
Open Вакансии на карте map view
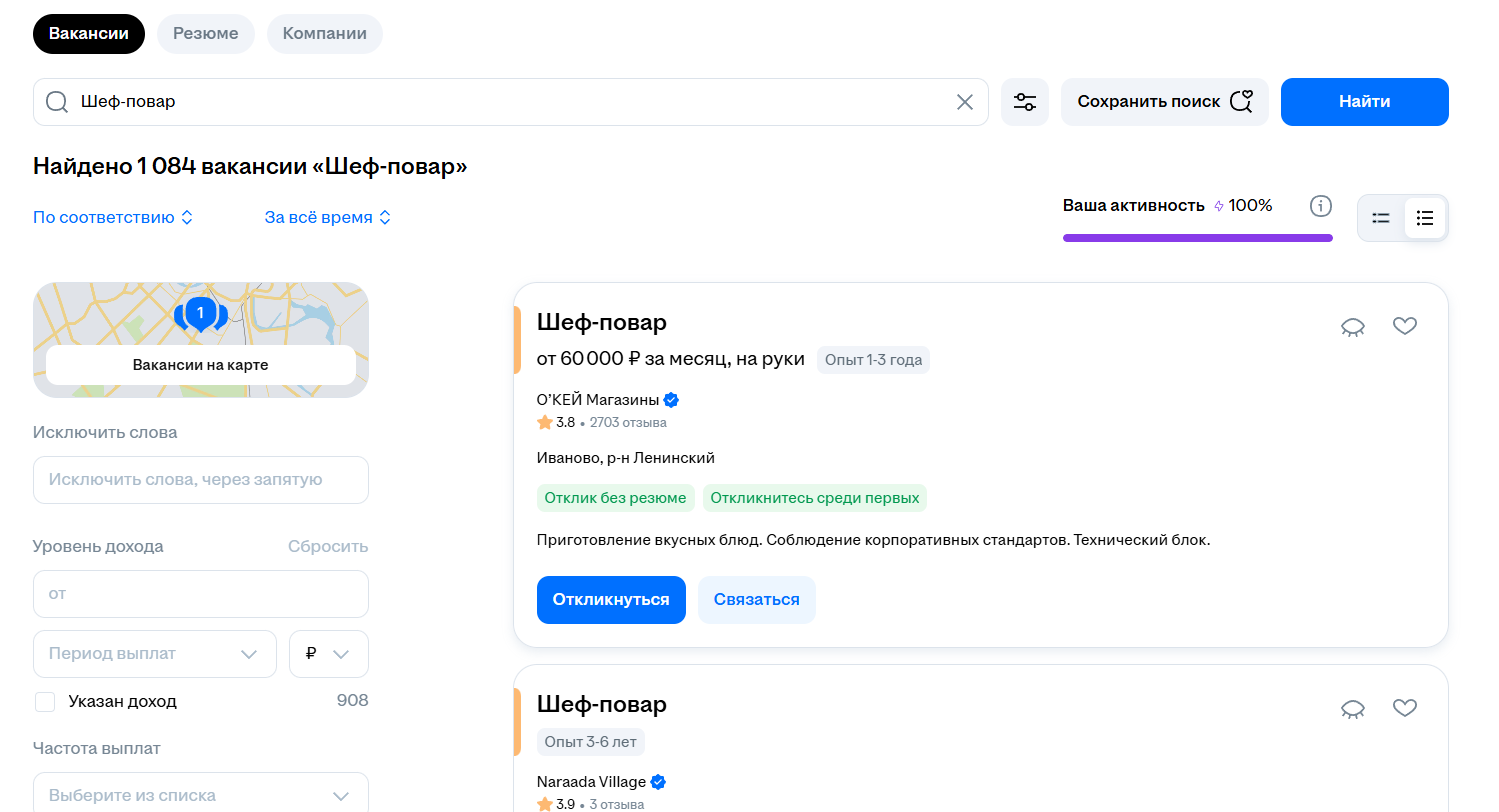click(x=201, y=365)
